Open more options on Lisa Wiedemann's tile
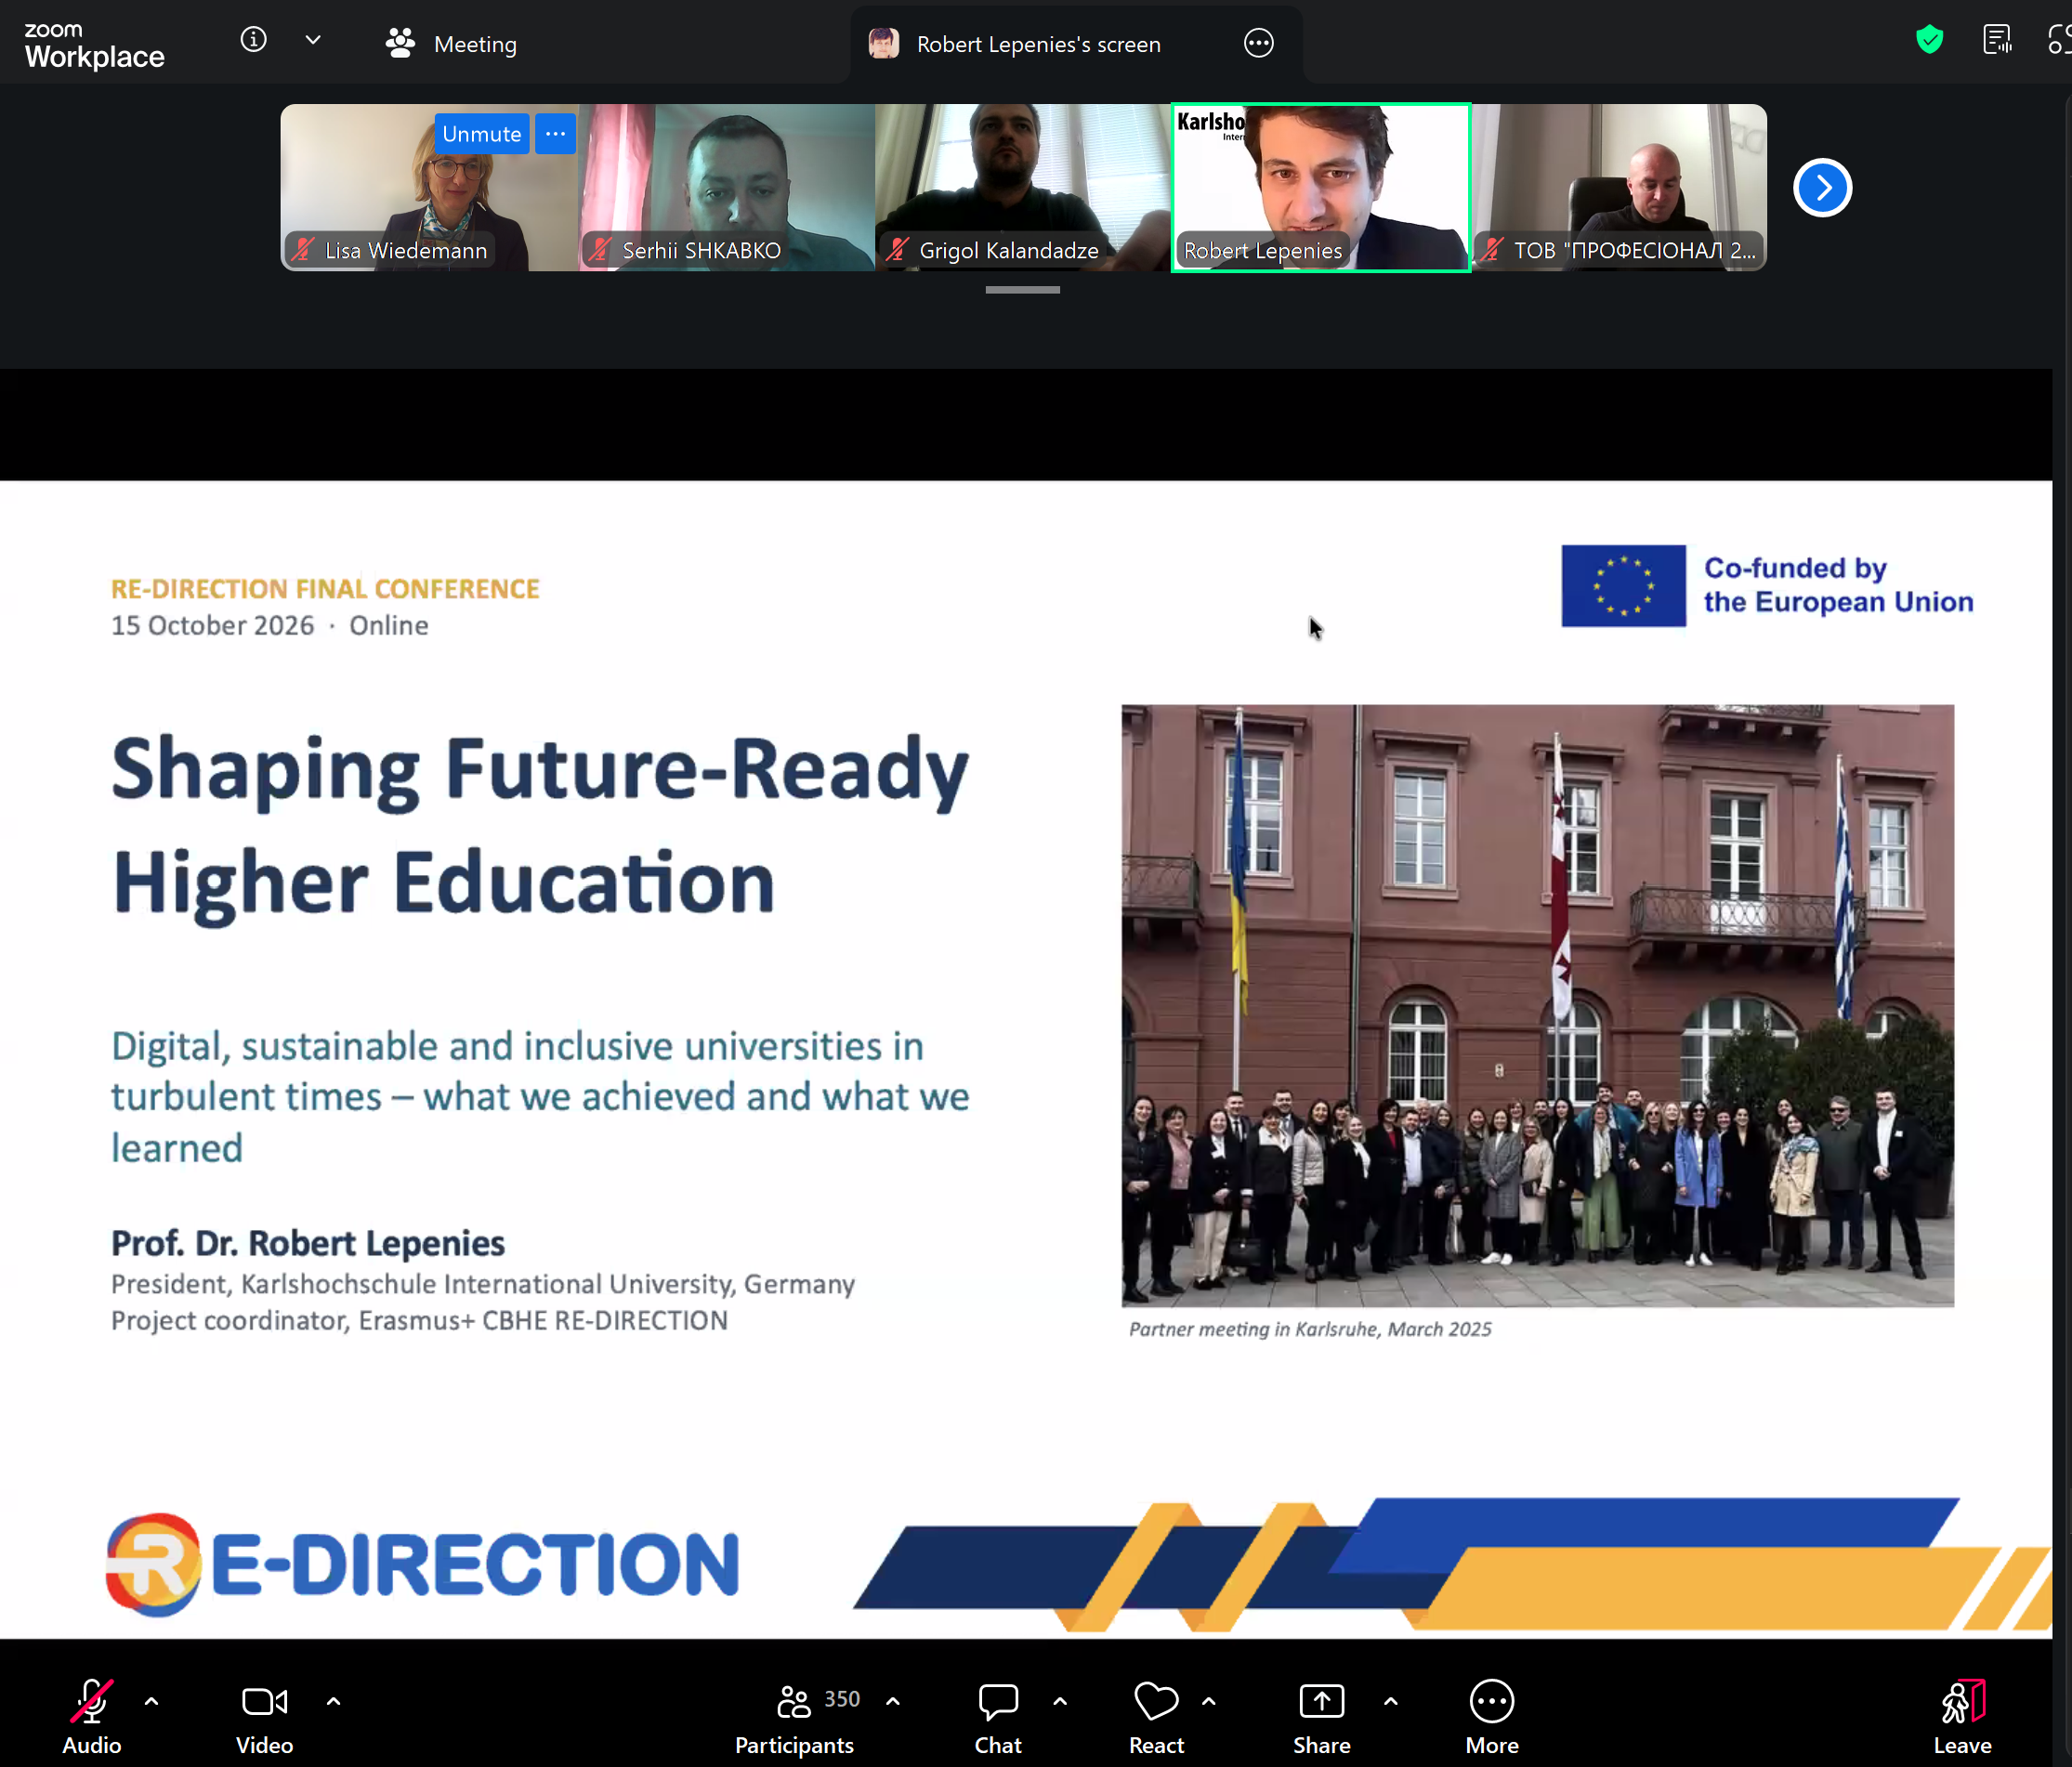Screen dimensions: 2072x1767 pos(555,134)
